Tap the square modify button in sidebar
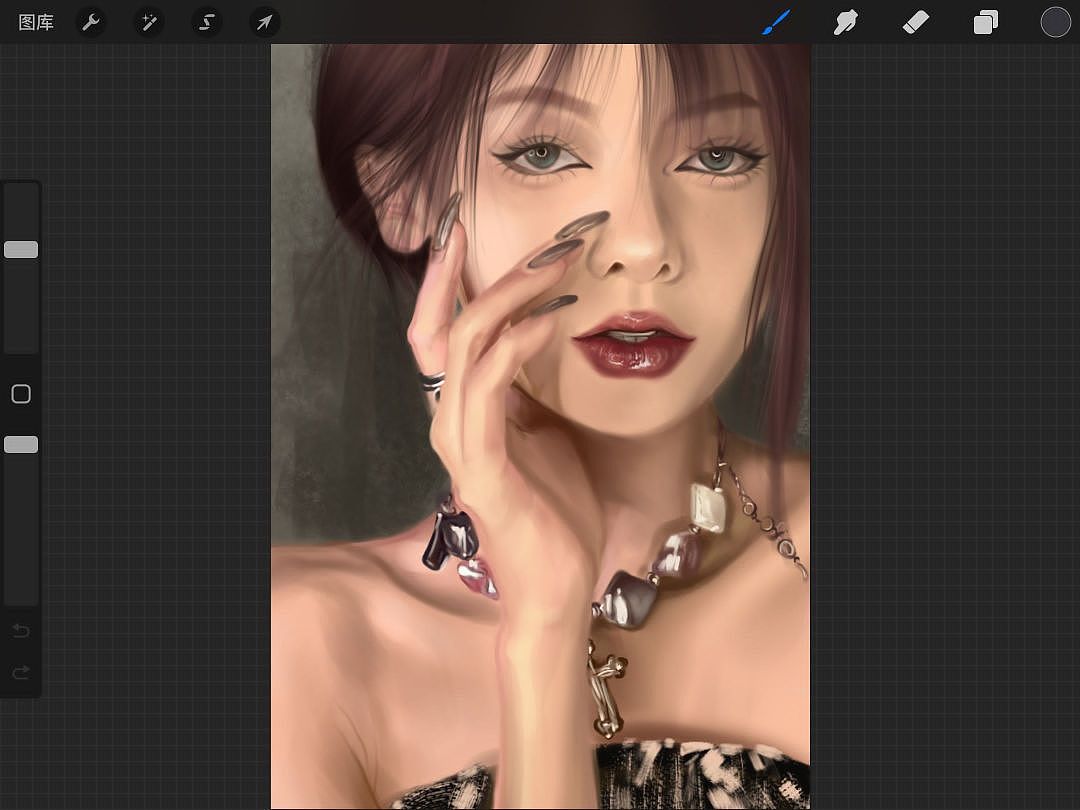The height and width of the screenshot is (810, 1080). [21, 394]
